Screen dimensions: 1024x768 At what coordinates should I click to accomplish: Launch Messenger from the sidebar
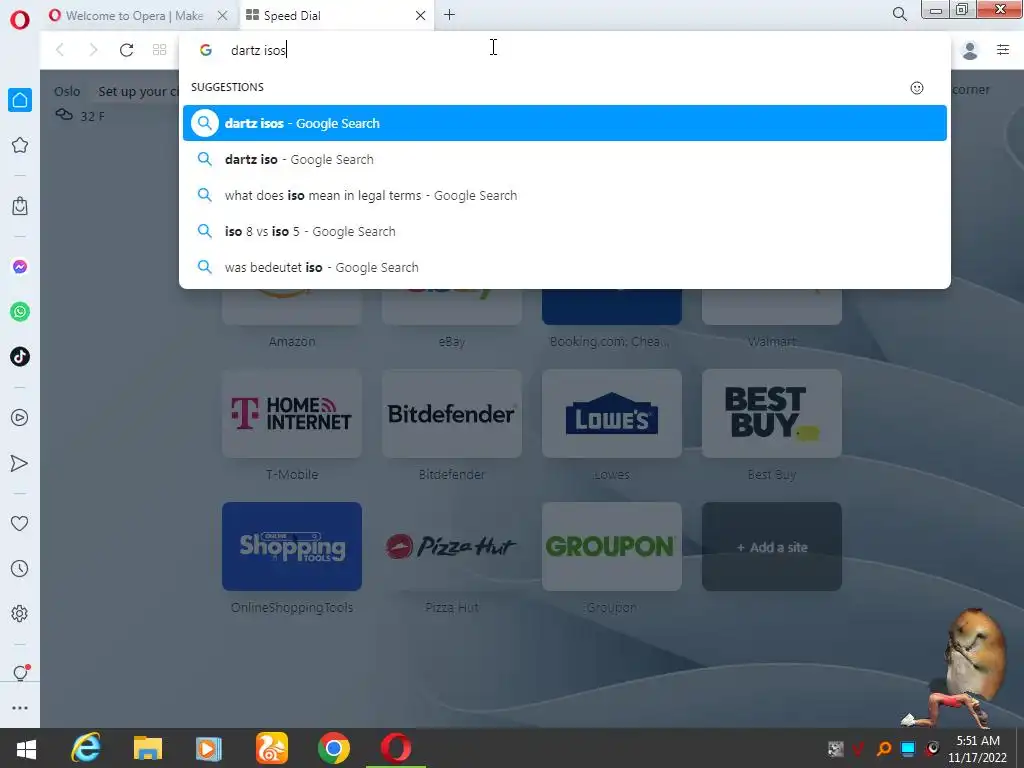point(20,266)
